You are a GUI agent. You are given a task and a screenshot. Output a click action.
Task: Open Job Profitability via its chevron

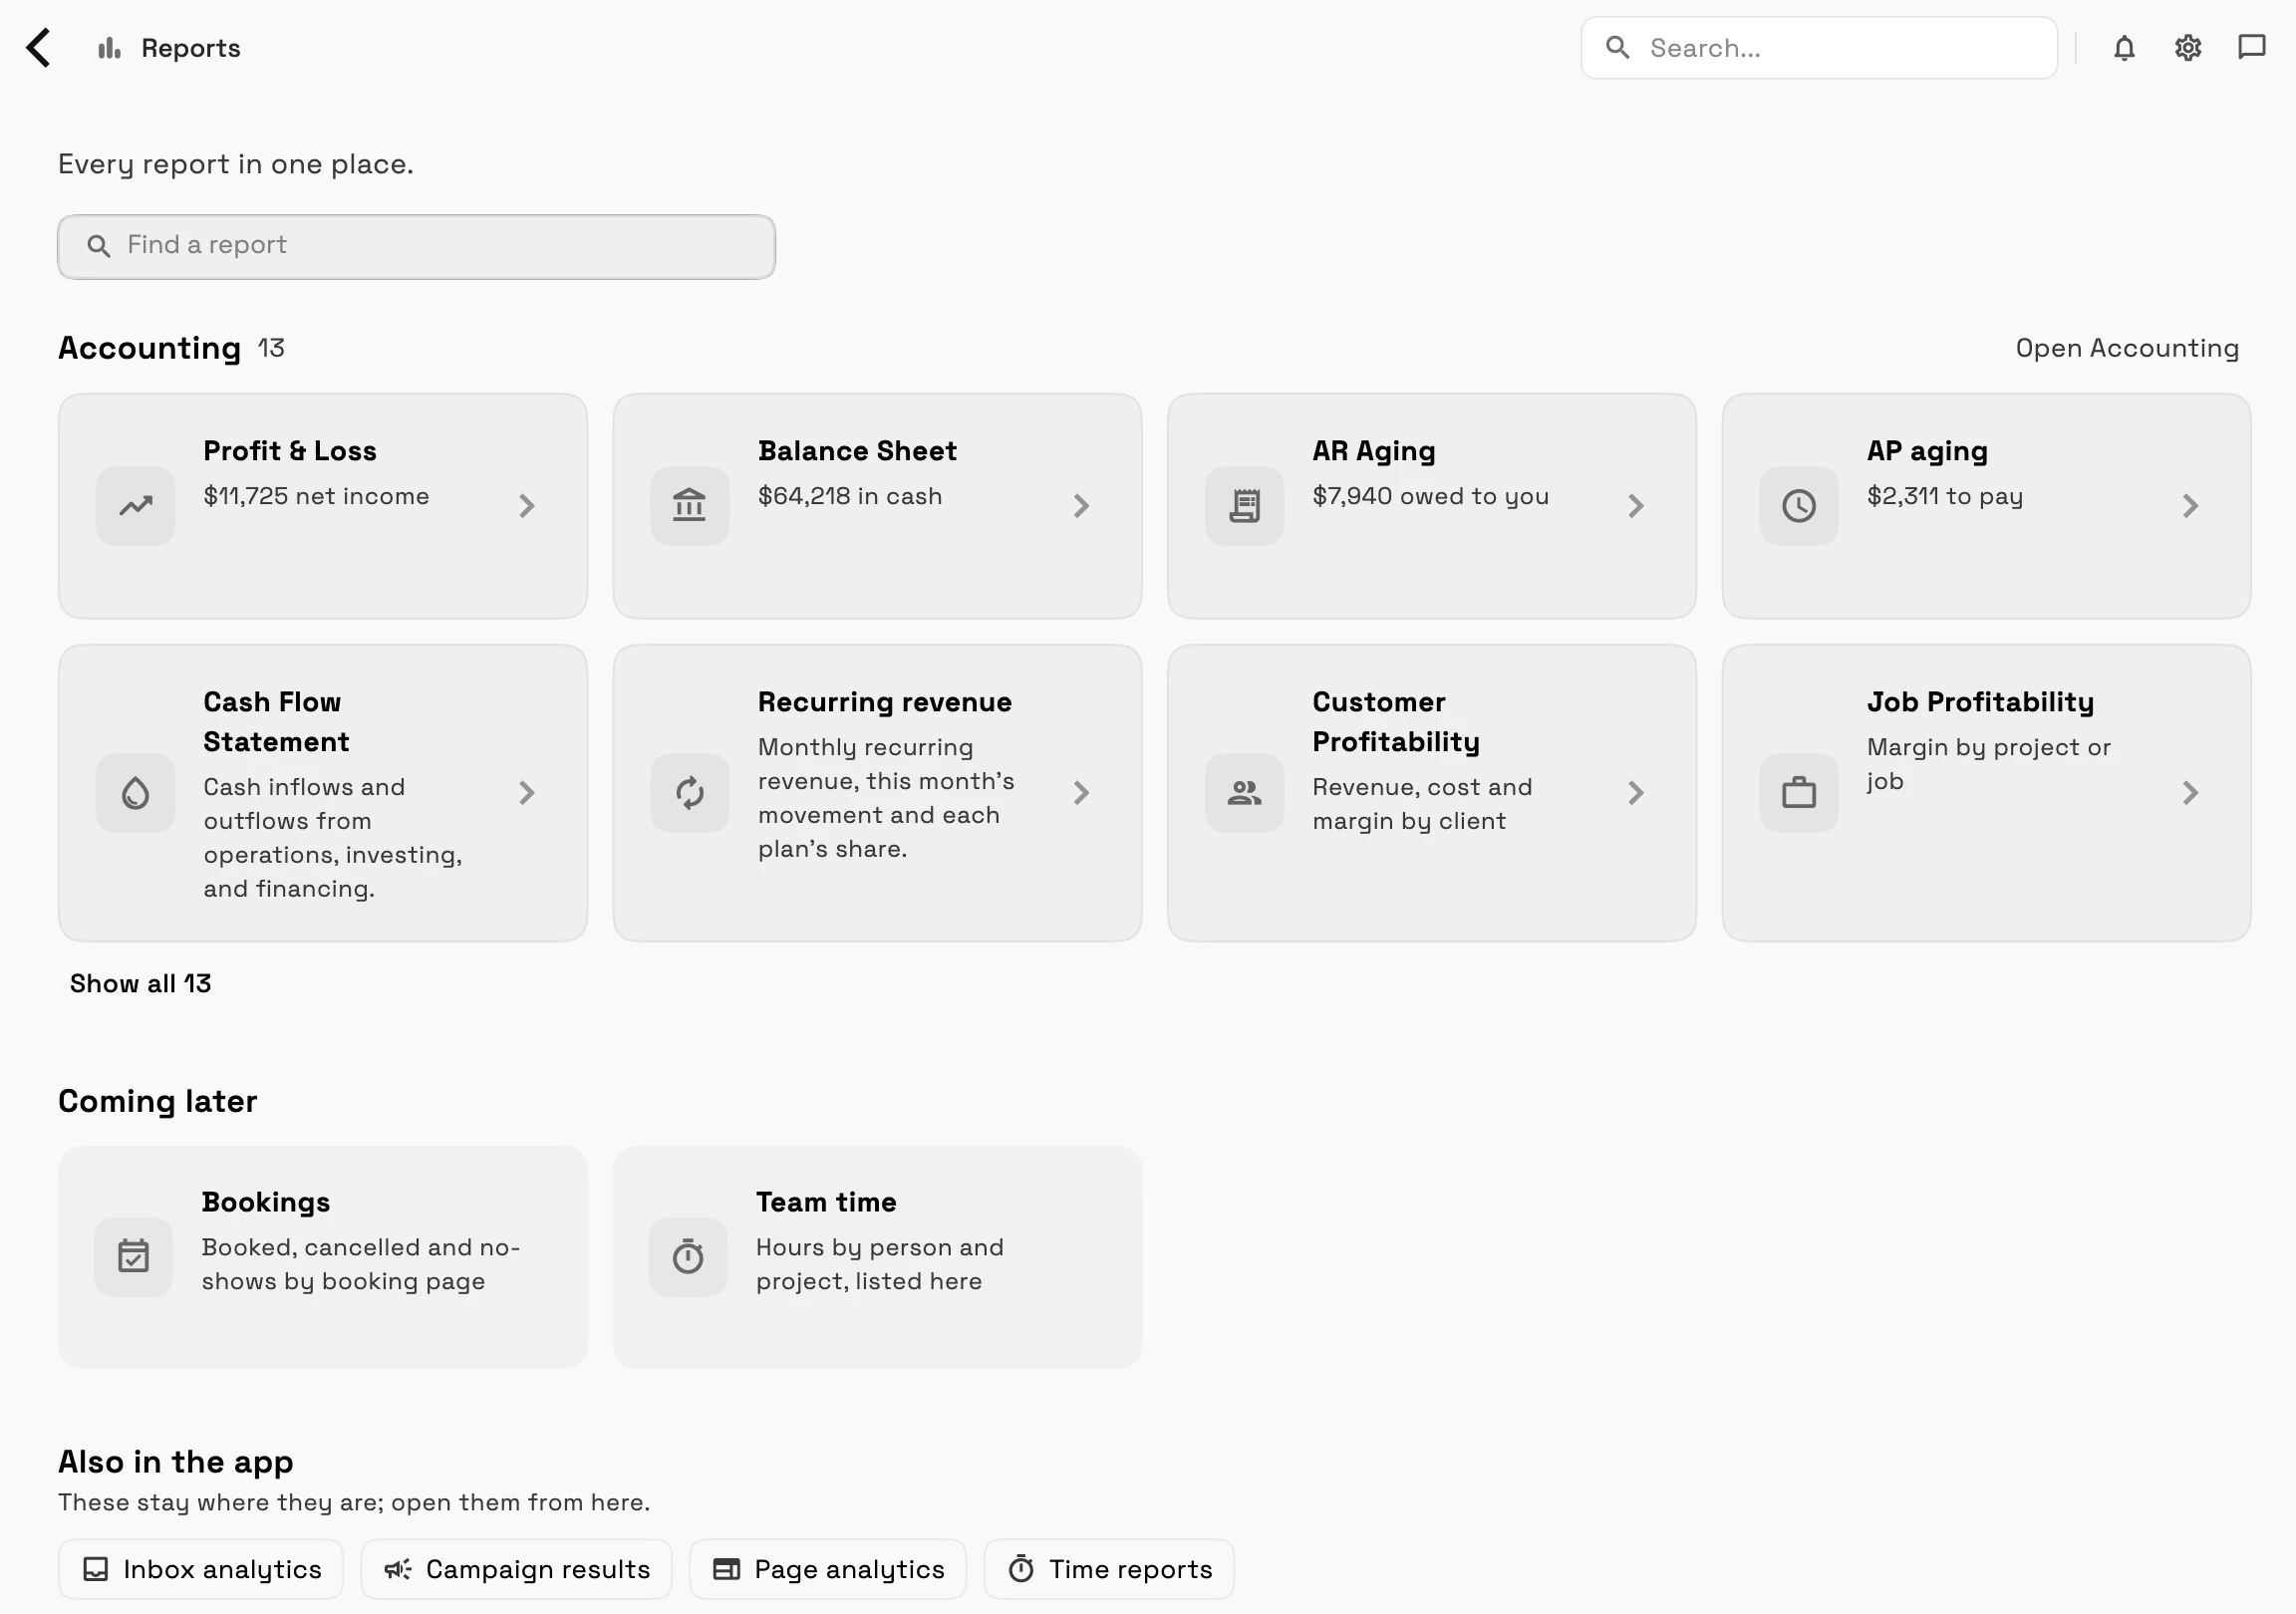tap(2190, 793)
